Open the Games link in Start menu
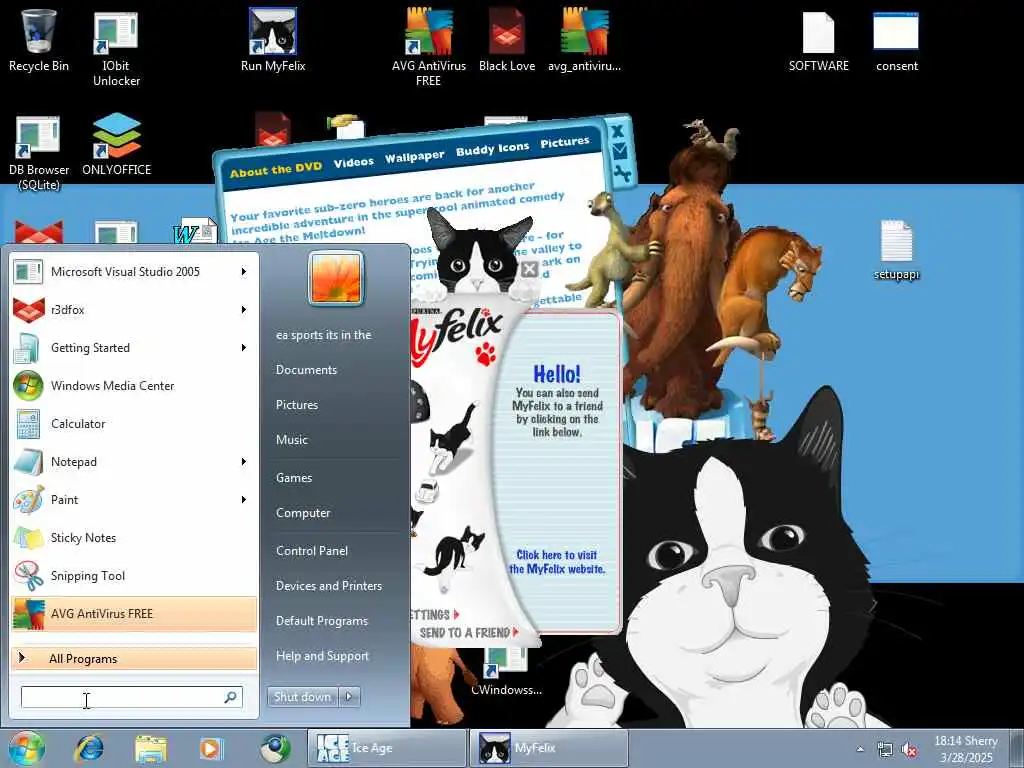1024x768 pixels. click(x=294, y=477)
